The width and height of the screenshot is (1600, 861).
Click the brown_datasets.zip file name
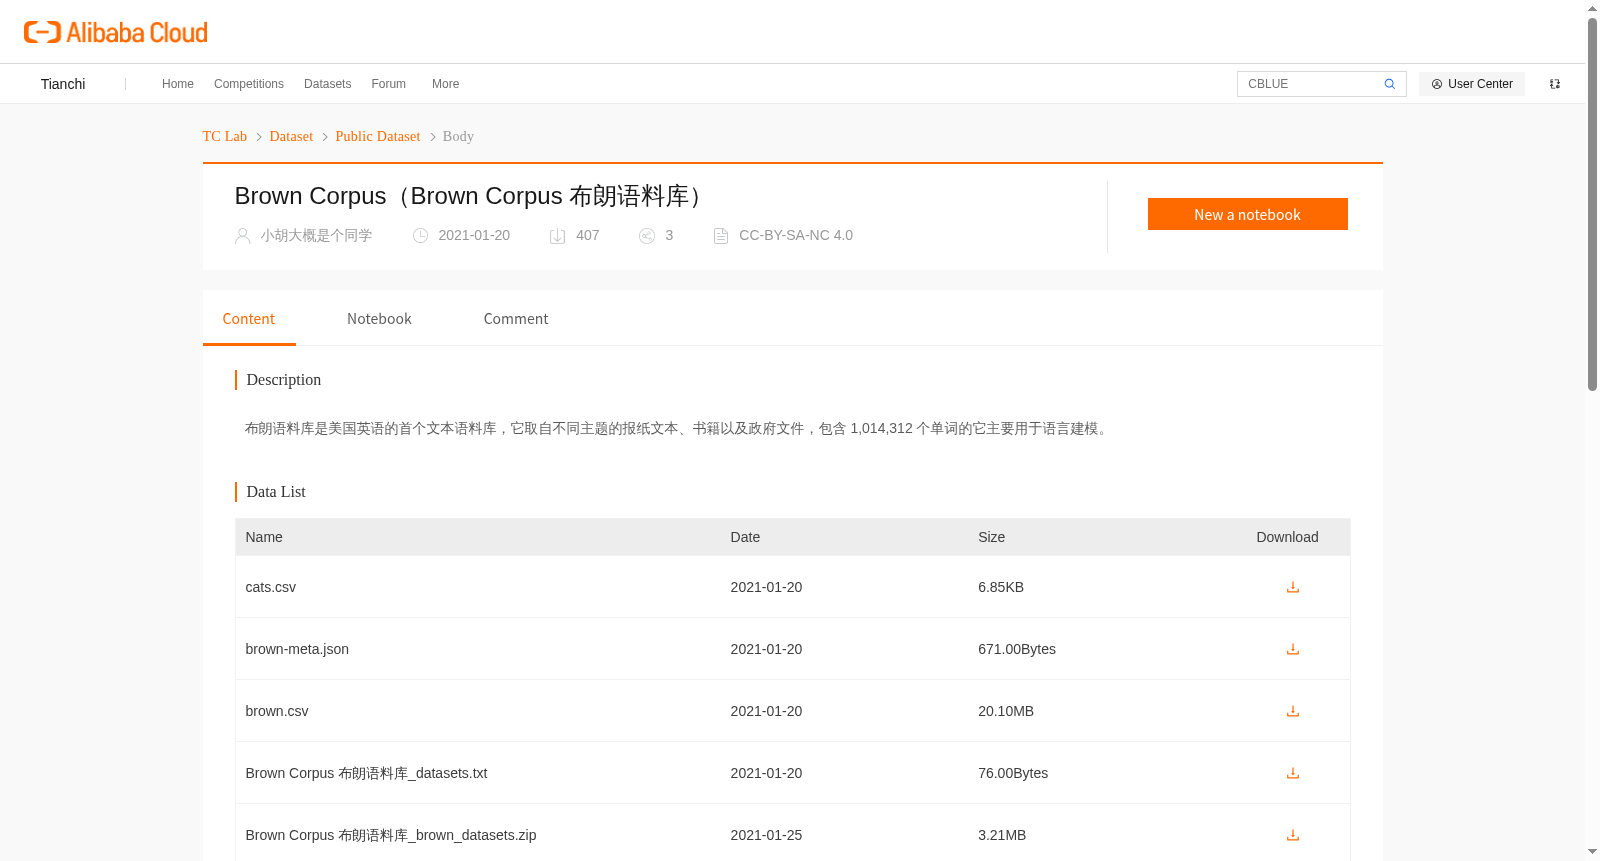(x=391, y=835)
